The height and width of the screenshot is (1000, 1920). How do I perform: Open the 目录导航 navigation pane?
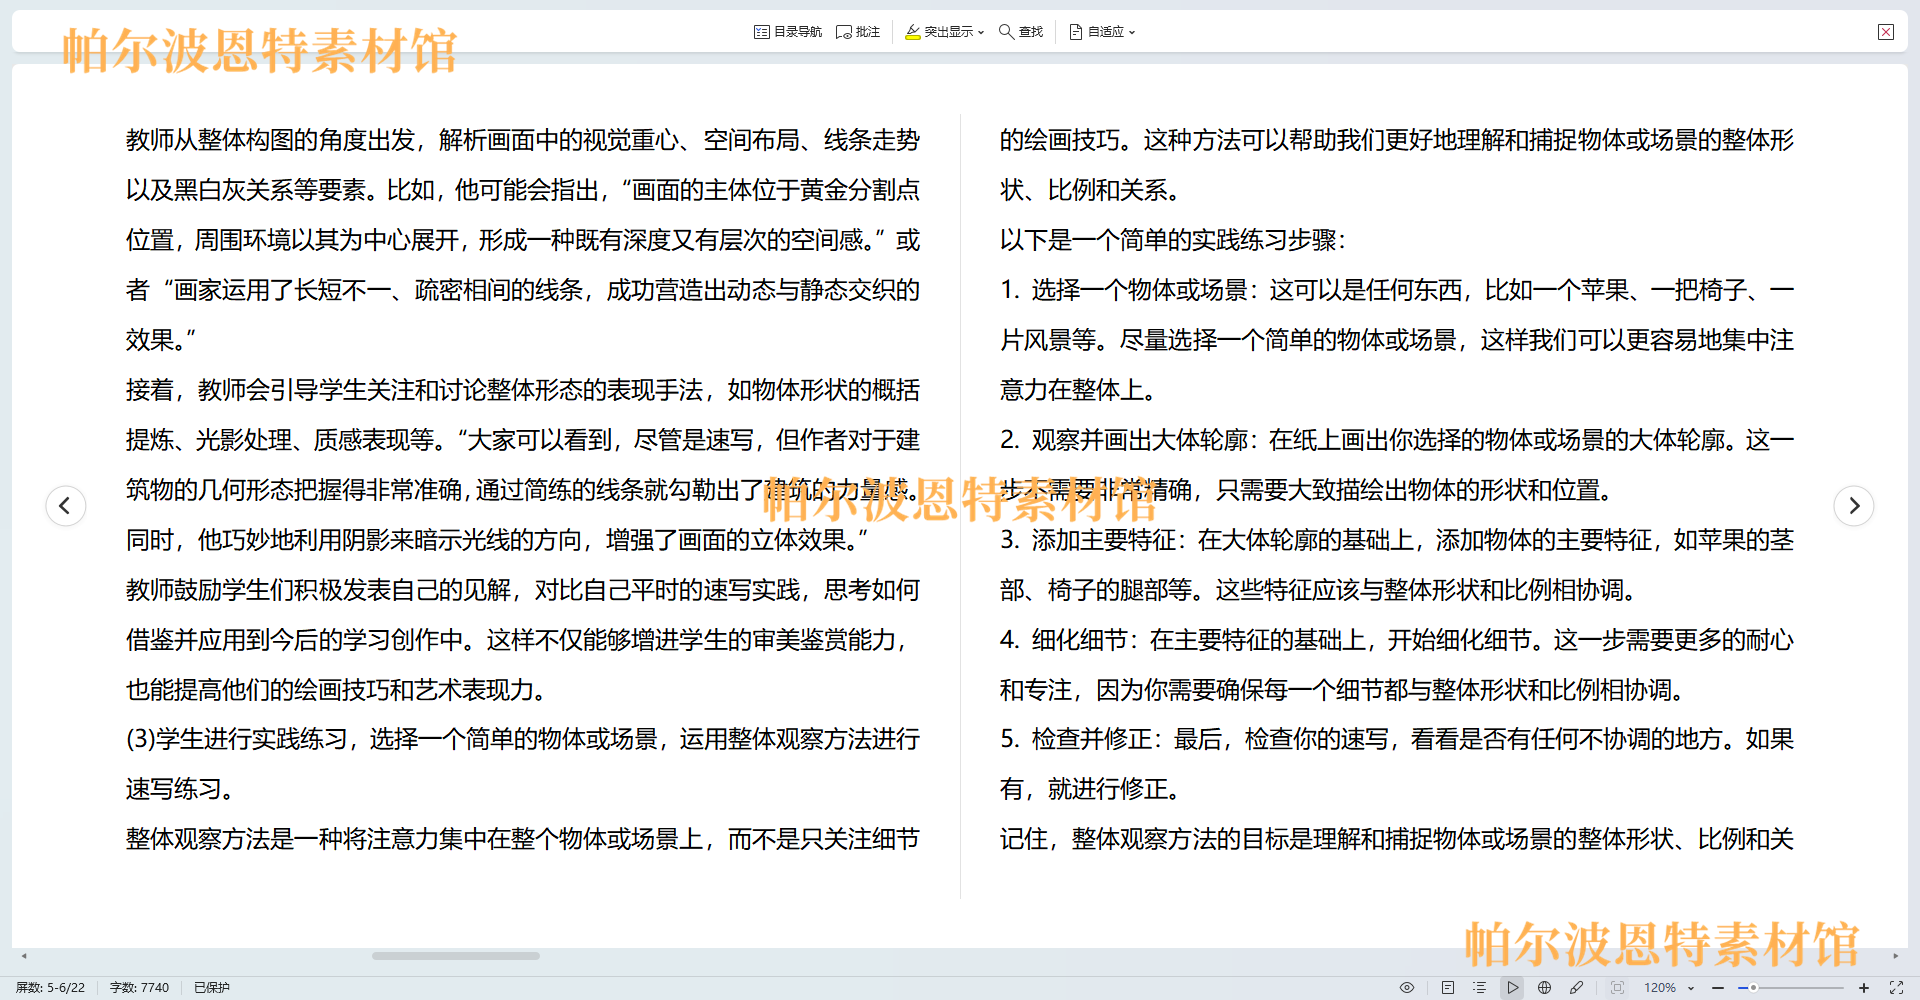(x=787, y=32)
